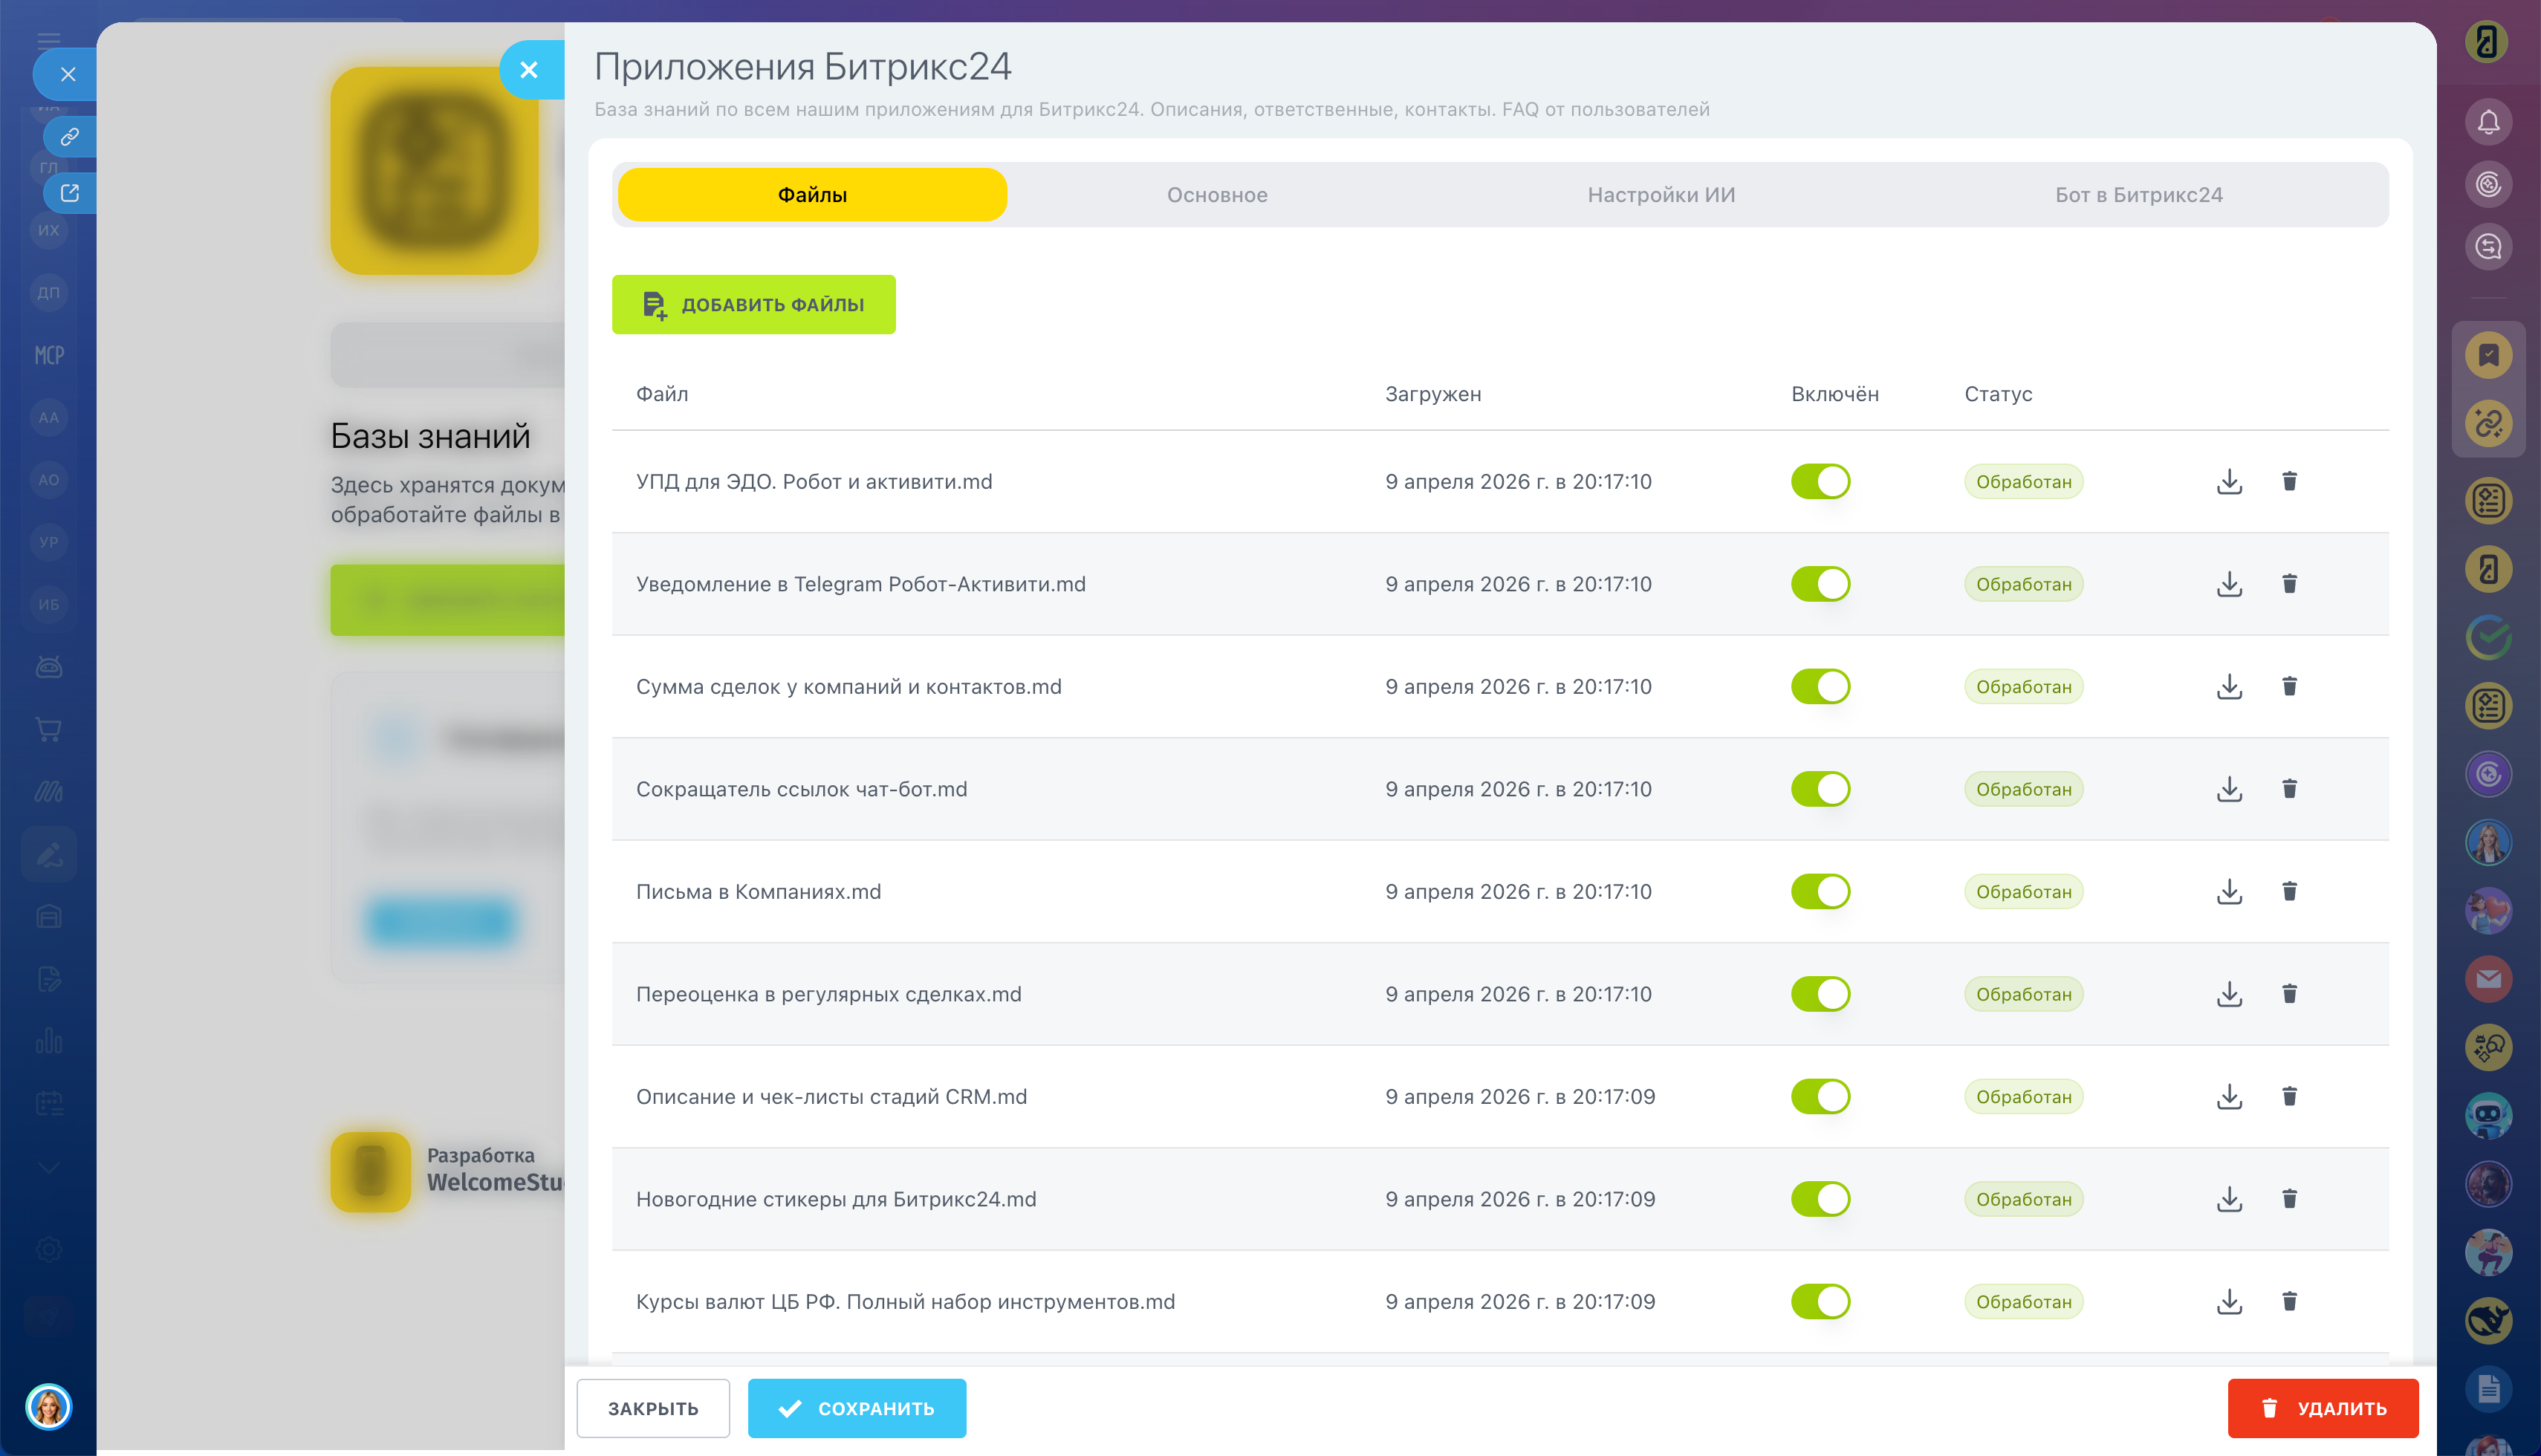Disable Сумма сделок у компаний file toggle
The width and height of the screenshot is (2541, 1456).
tap(1820, 686)
